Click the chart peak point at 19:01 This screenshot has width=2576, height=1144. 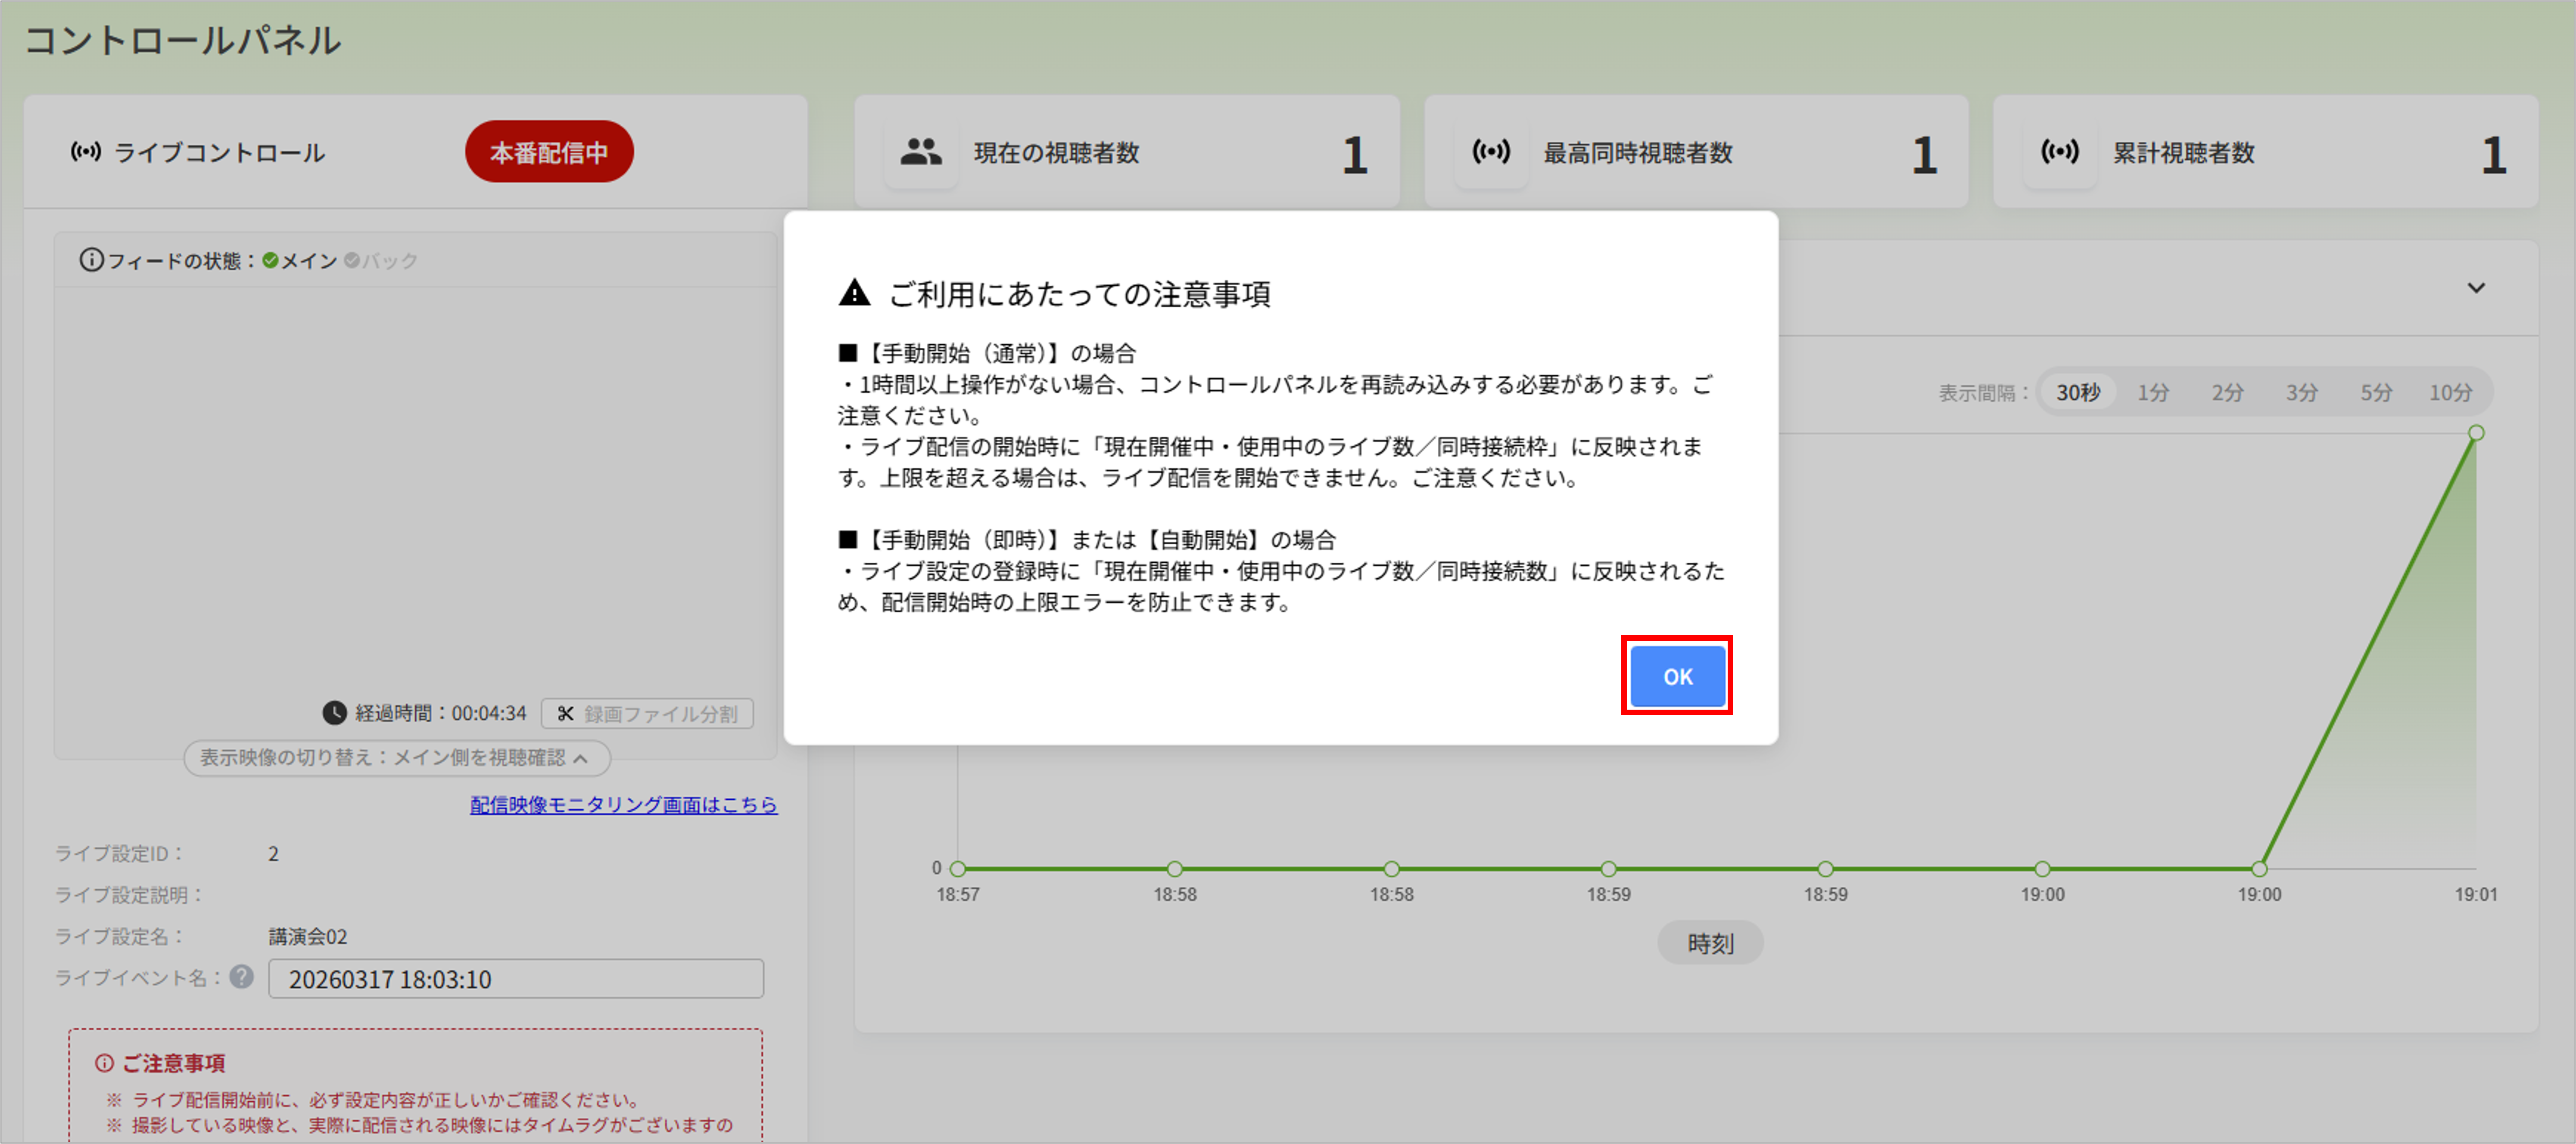click(x=2476, y=433)
